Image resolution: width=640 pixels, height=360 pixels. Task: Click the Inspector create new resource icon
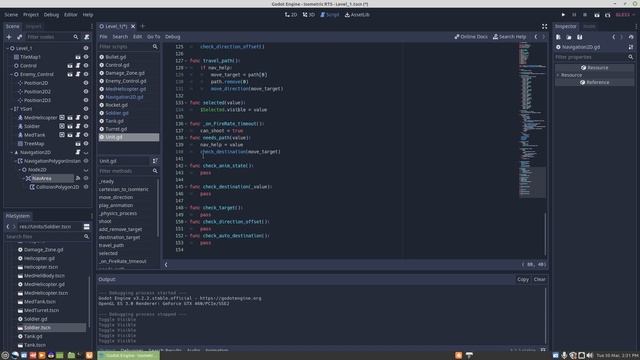558,37
